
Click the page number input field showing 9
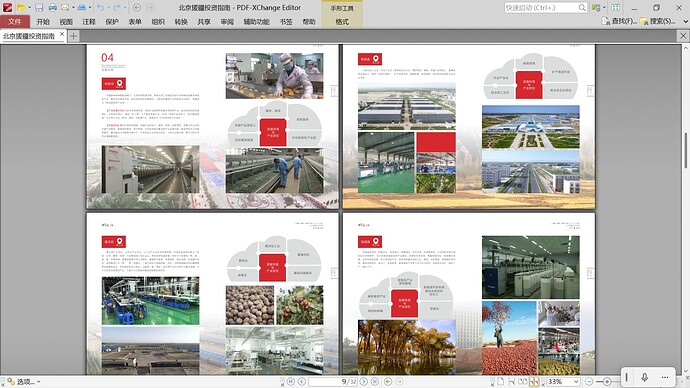pyautogui.click(x=332, y=381)
